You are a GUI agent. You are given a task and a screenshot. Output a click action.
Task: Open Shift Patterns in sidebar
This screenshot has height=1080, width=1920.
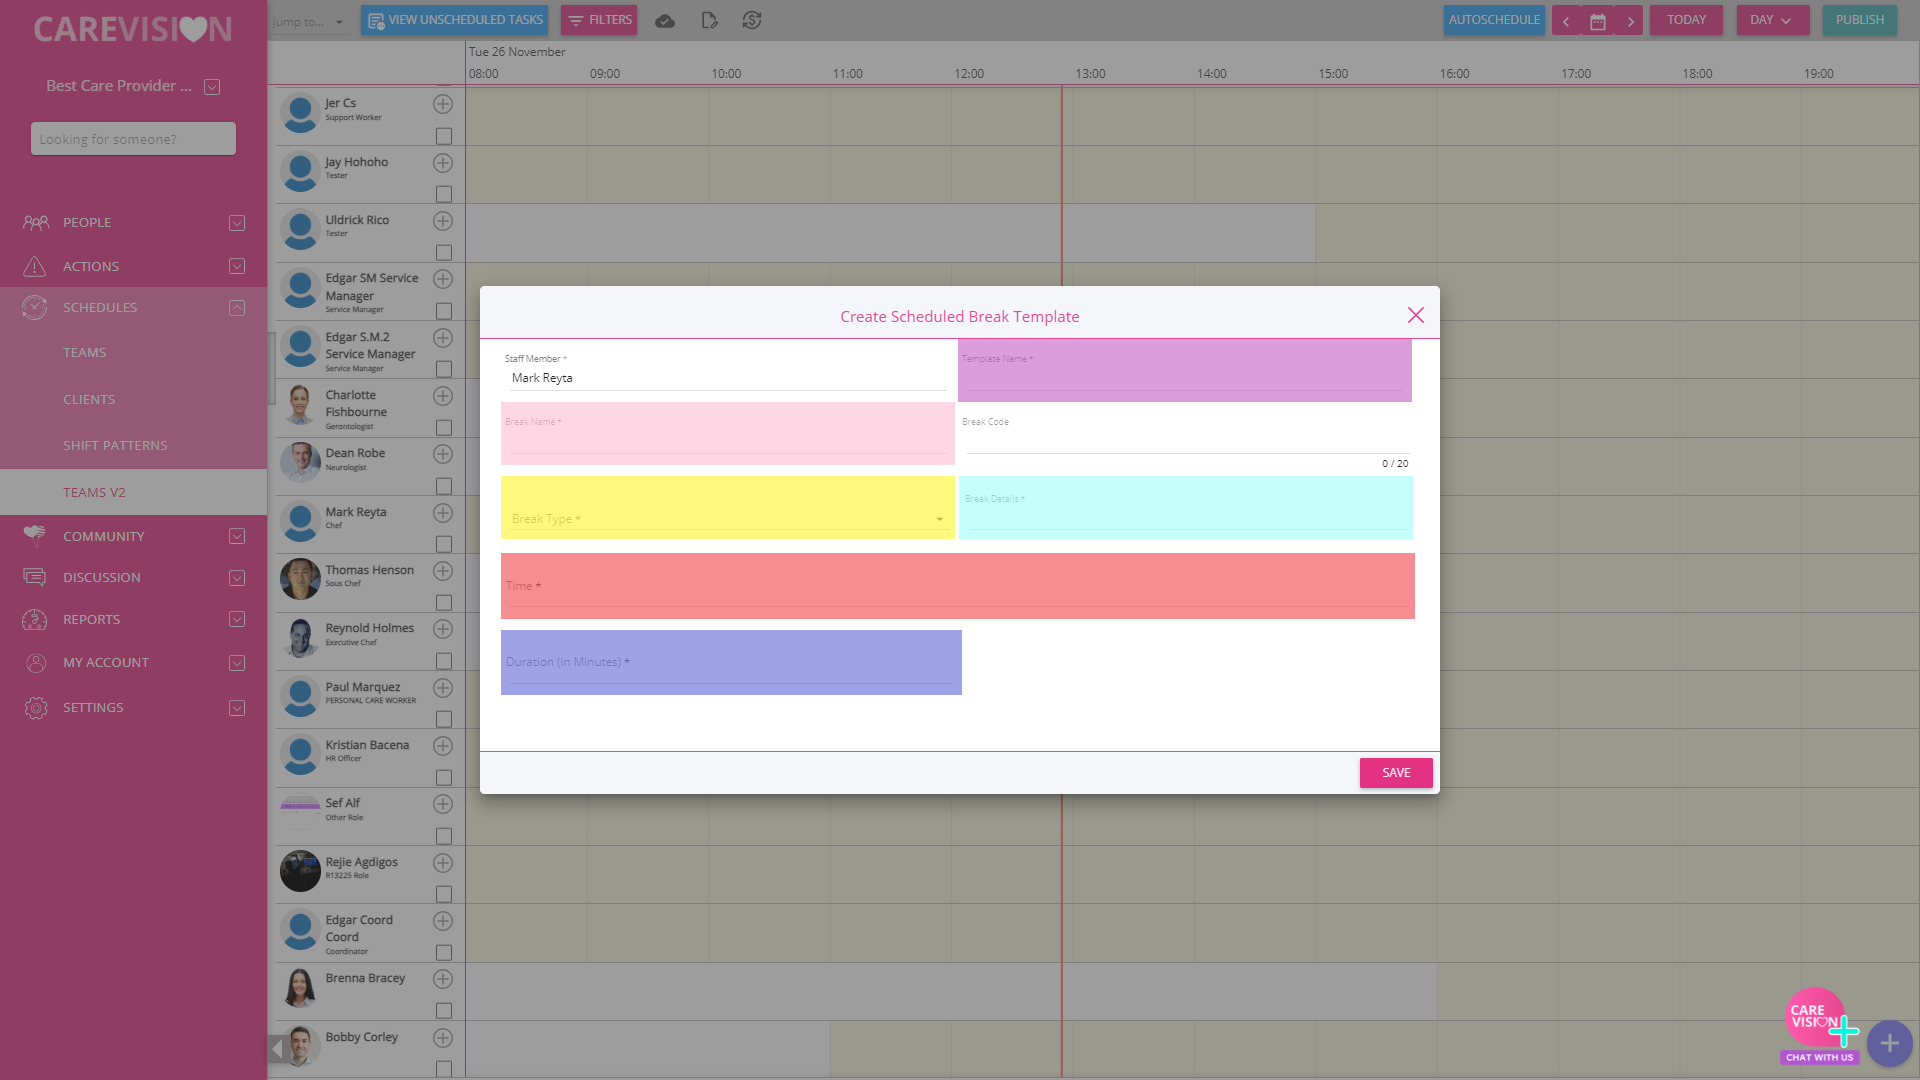pos(115,446)
